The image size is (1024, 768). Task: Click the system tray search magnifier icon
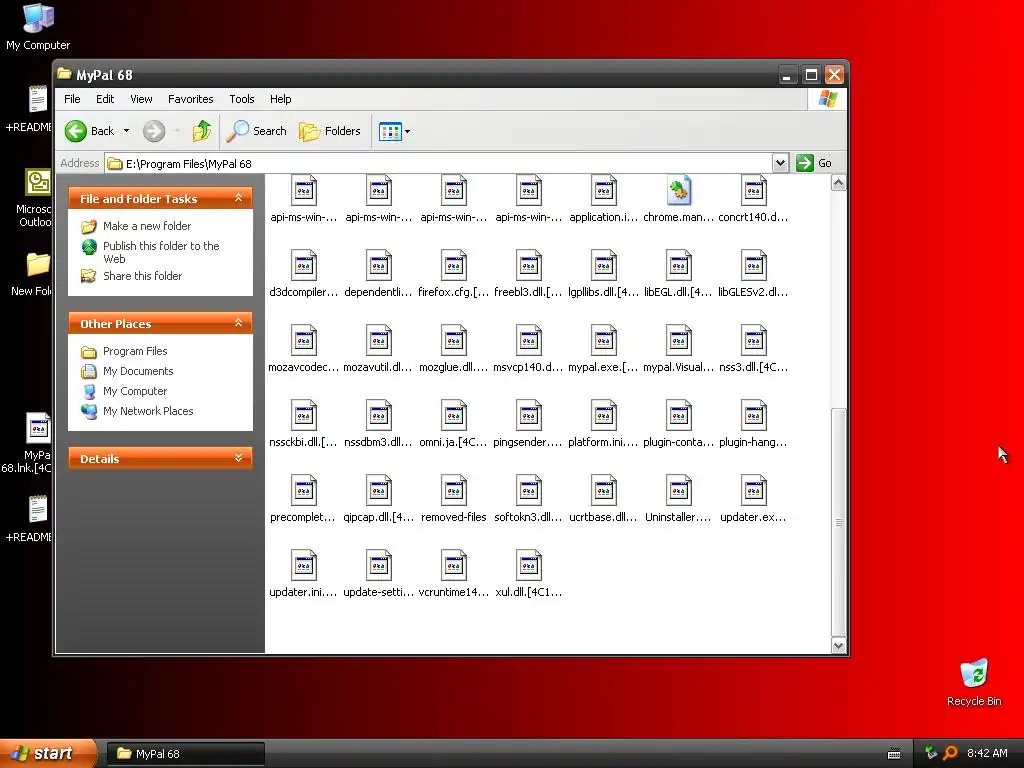(950, 753)
